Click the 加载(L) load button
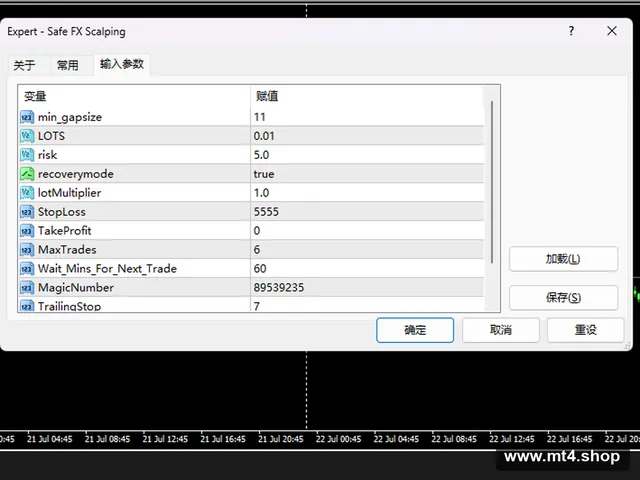 [563, 259]
